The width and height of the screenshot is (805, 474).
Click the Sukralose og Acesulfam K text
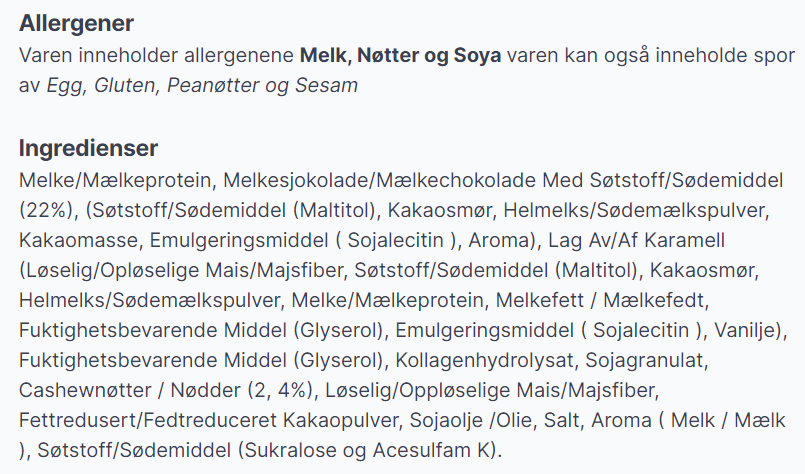(x=367, y=450)
